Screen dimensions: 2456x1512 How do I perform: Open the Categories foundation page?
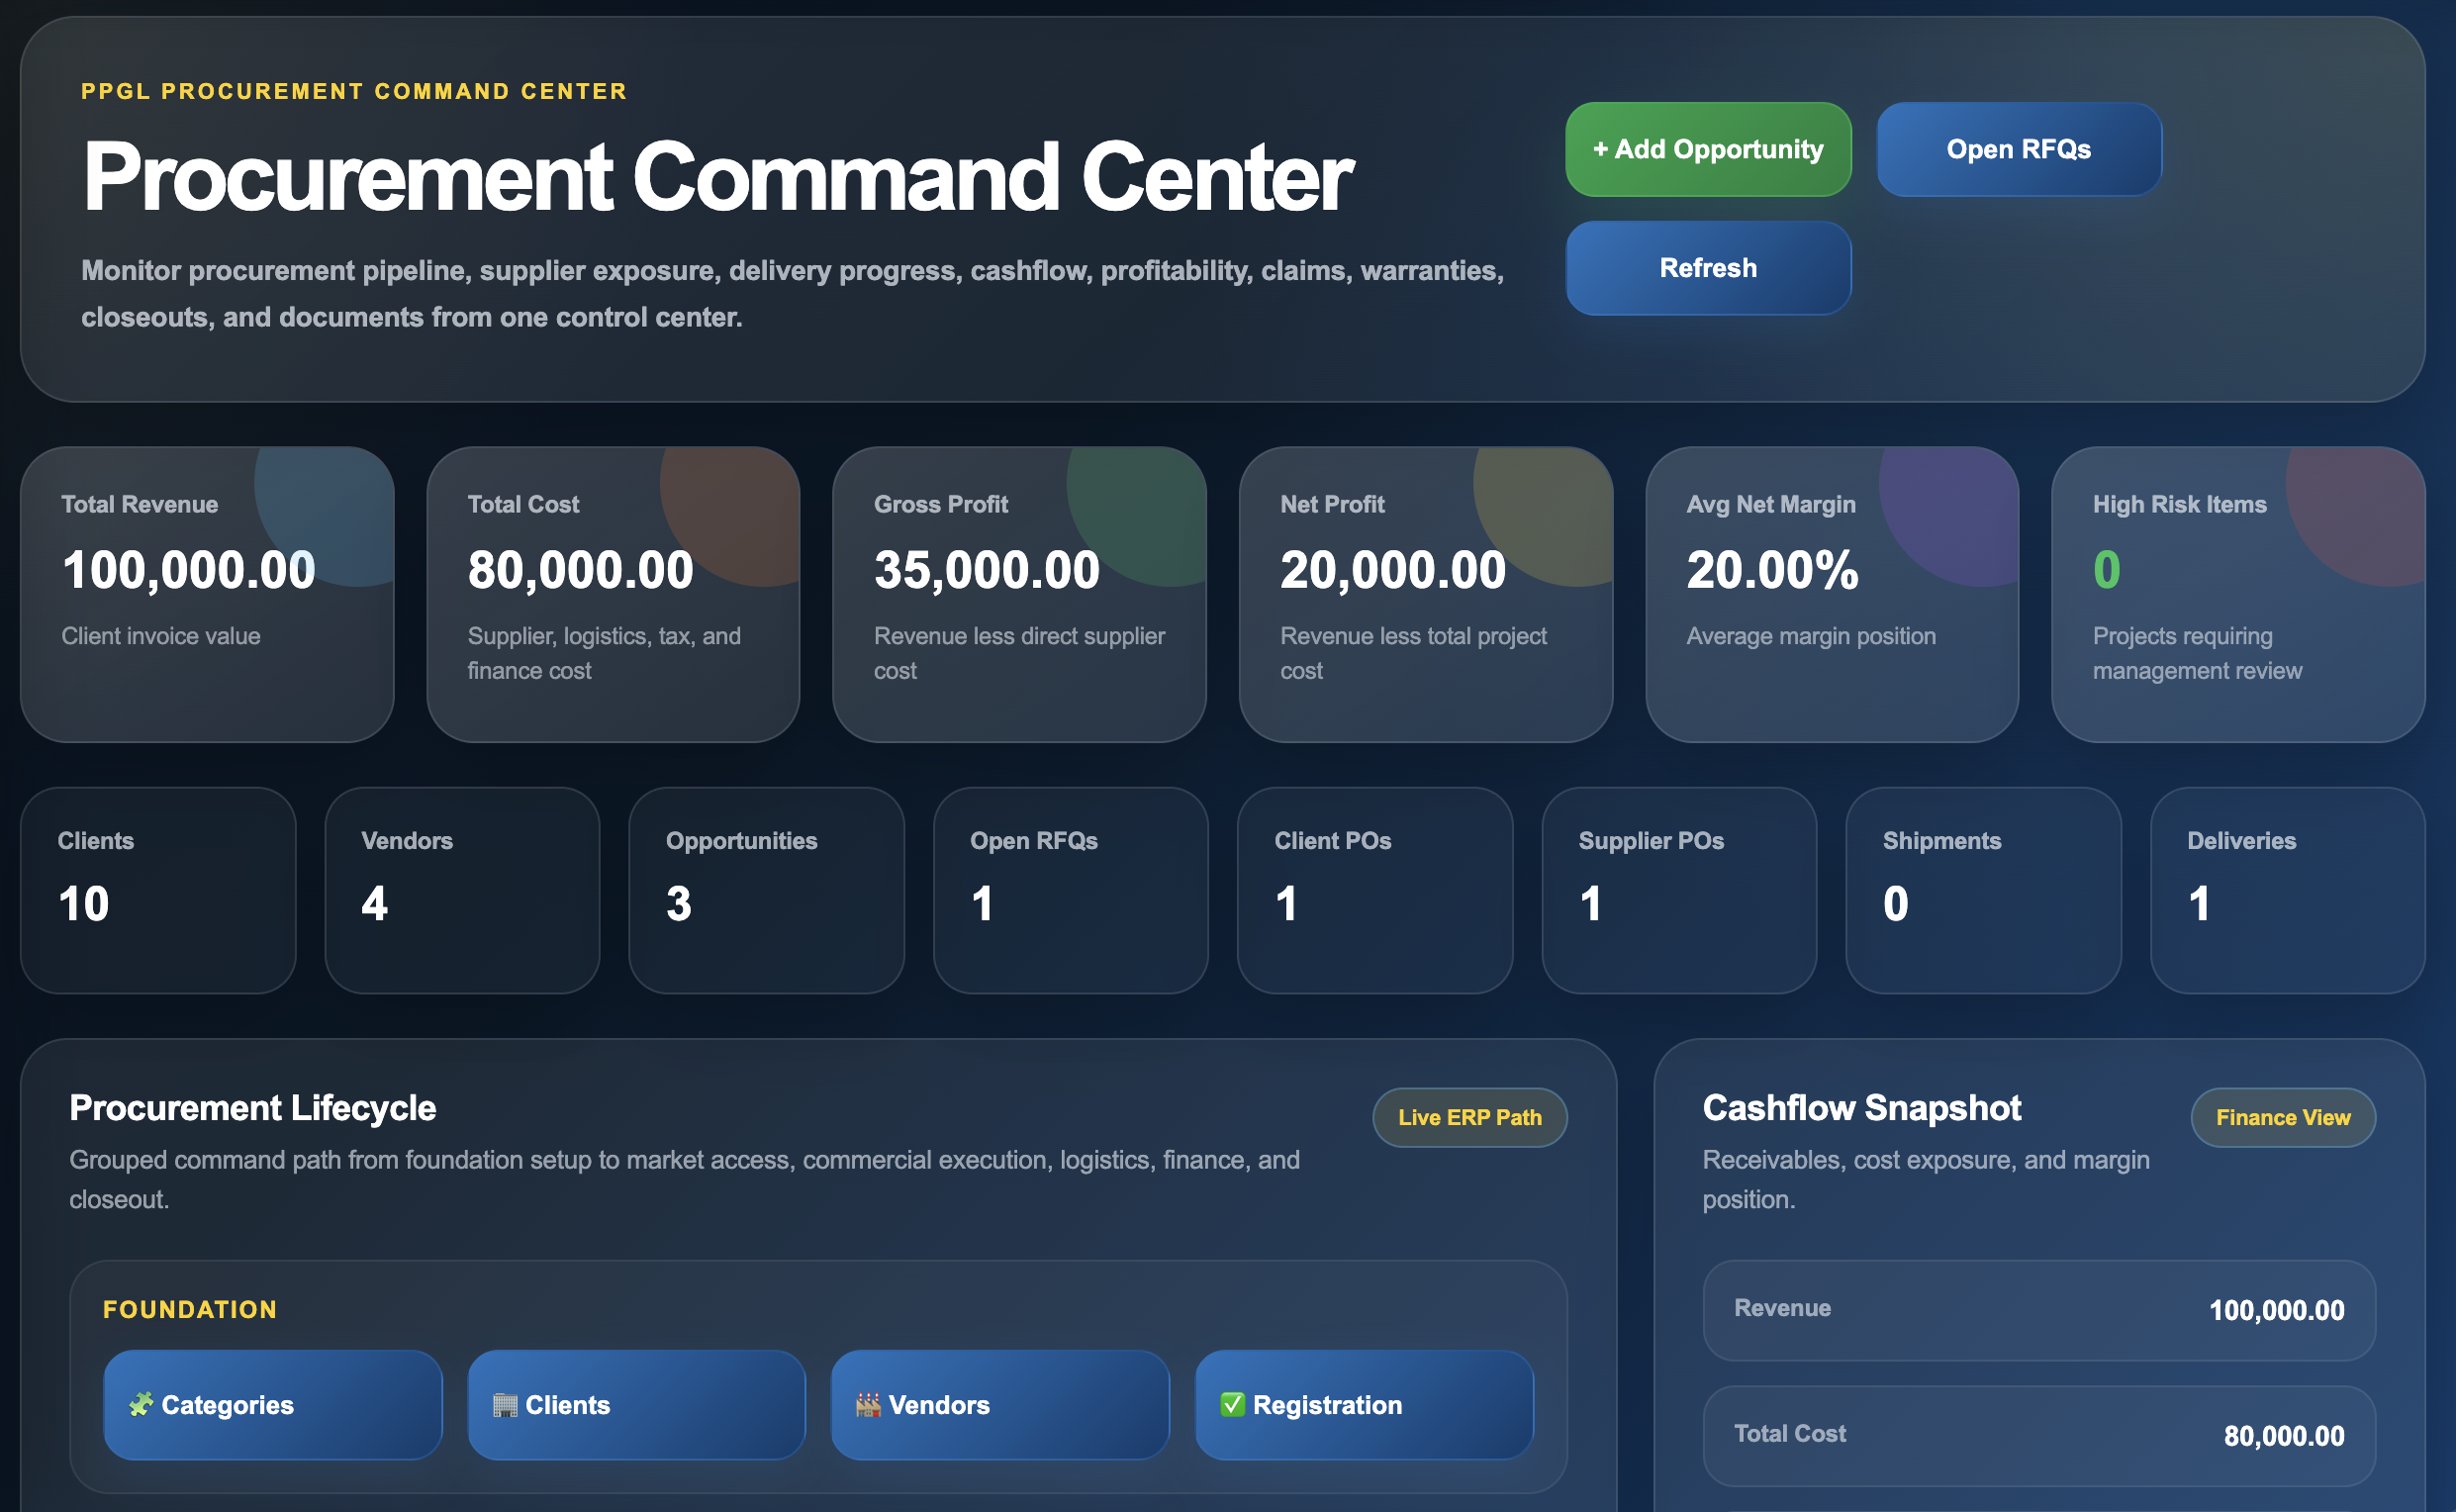273,1405
